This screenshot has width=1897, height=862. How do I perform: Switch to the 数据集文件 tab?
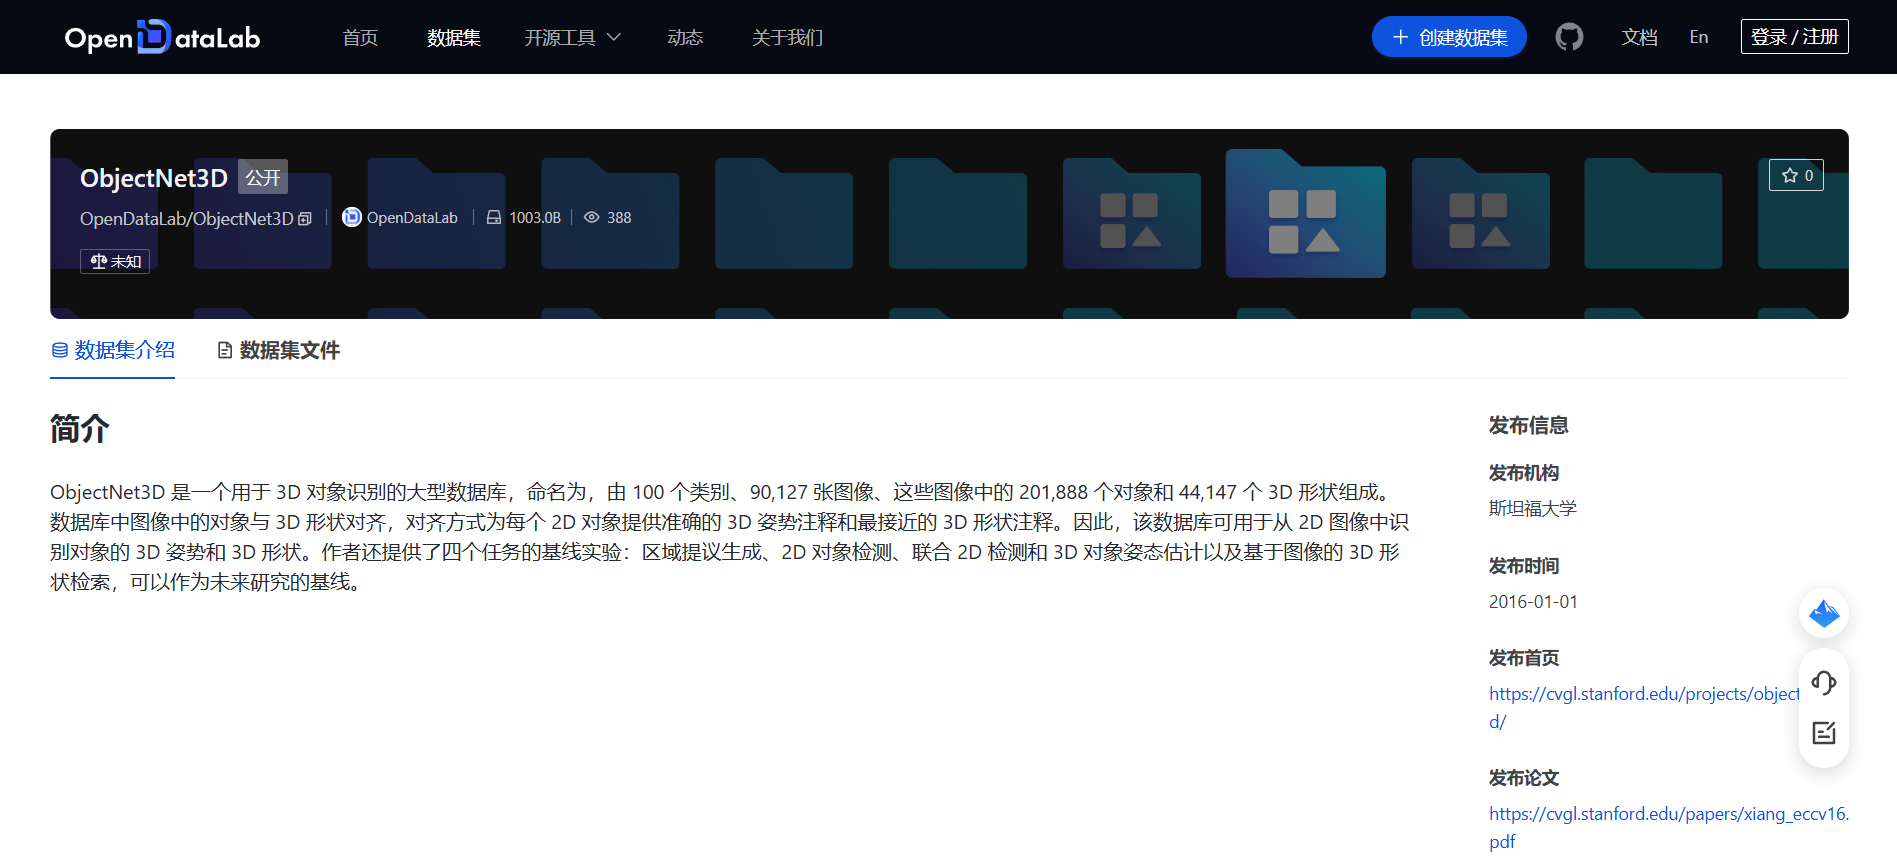point(279,350)
